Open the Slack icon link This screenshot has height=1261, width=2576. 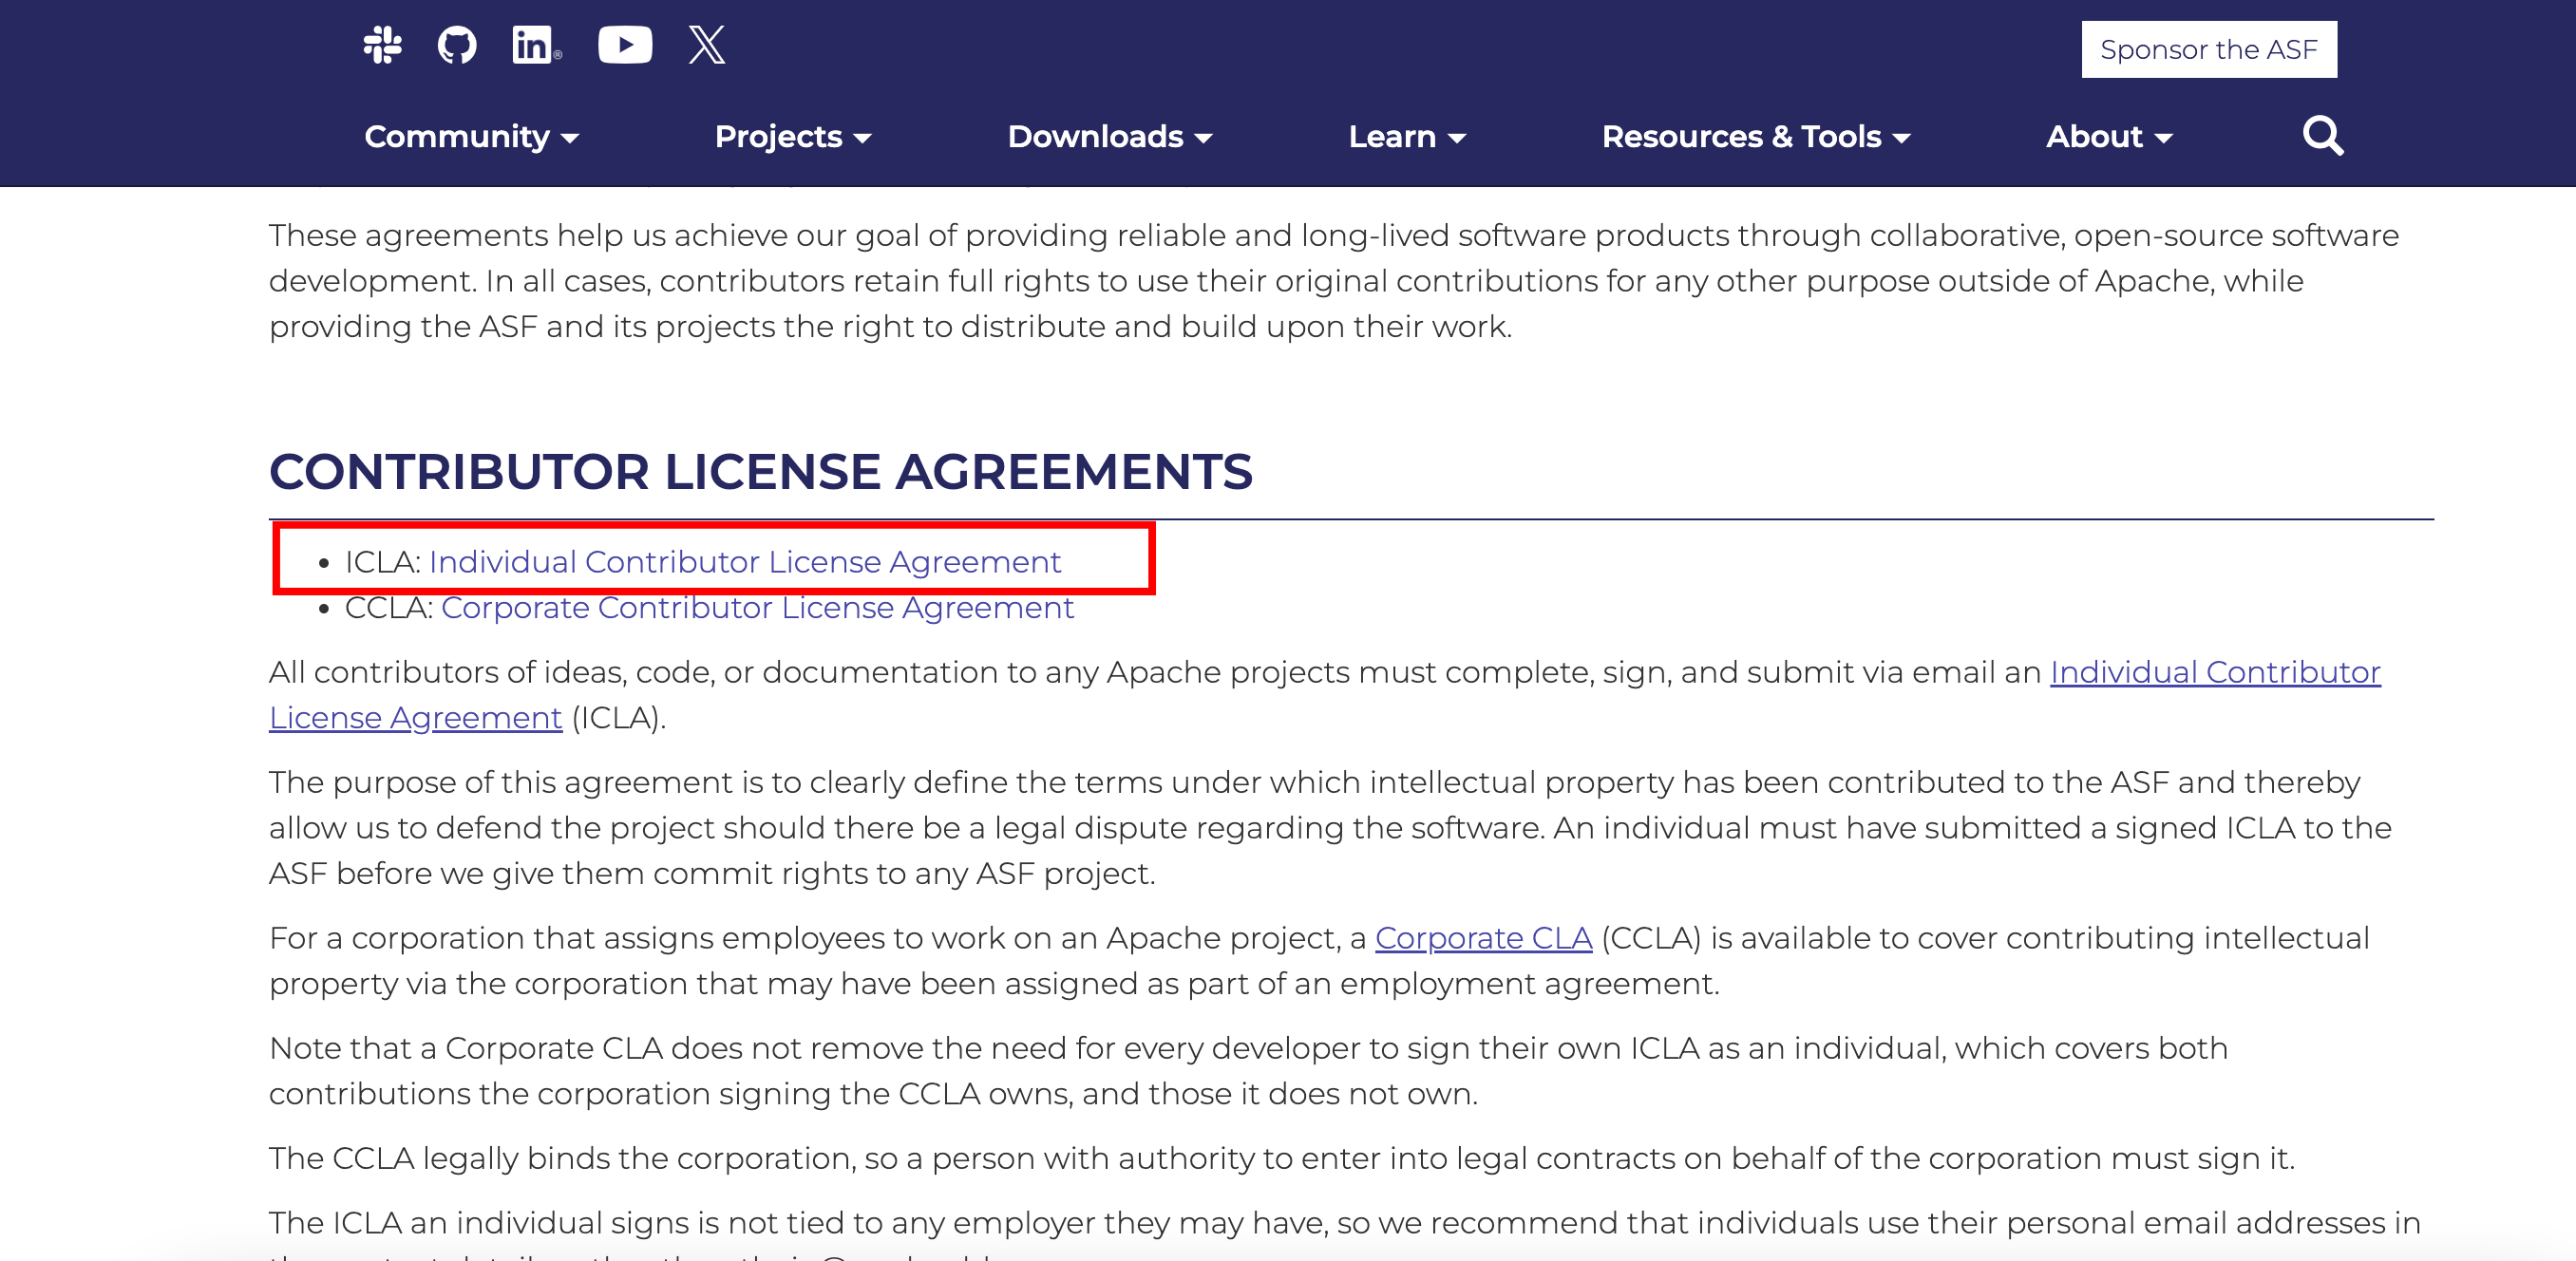[x=382, y=45]
